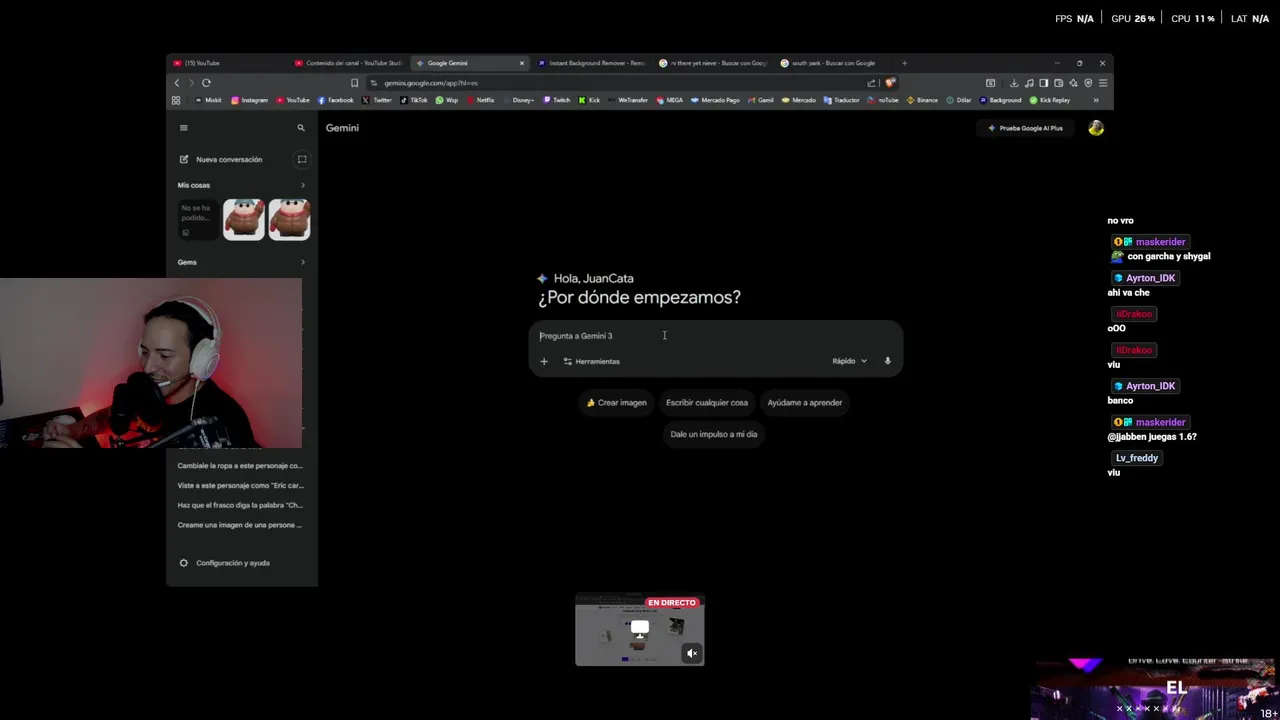Click the share icon in address bar
The width and height of the screenshot is (1280, 720).
(872, 83)
